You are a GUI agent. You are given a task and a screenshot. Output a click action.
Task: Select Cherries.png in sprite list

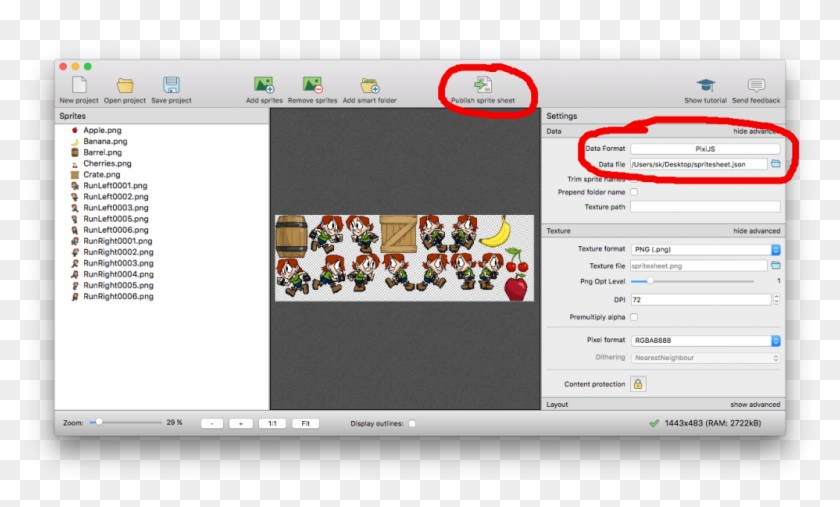point(107,163)
